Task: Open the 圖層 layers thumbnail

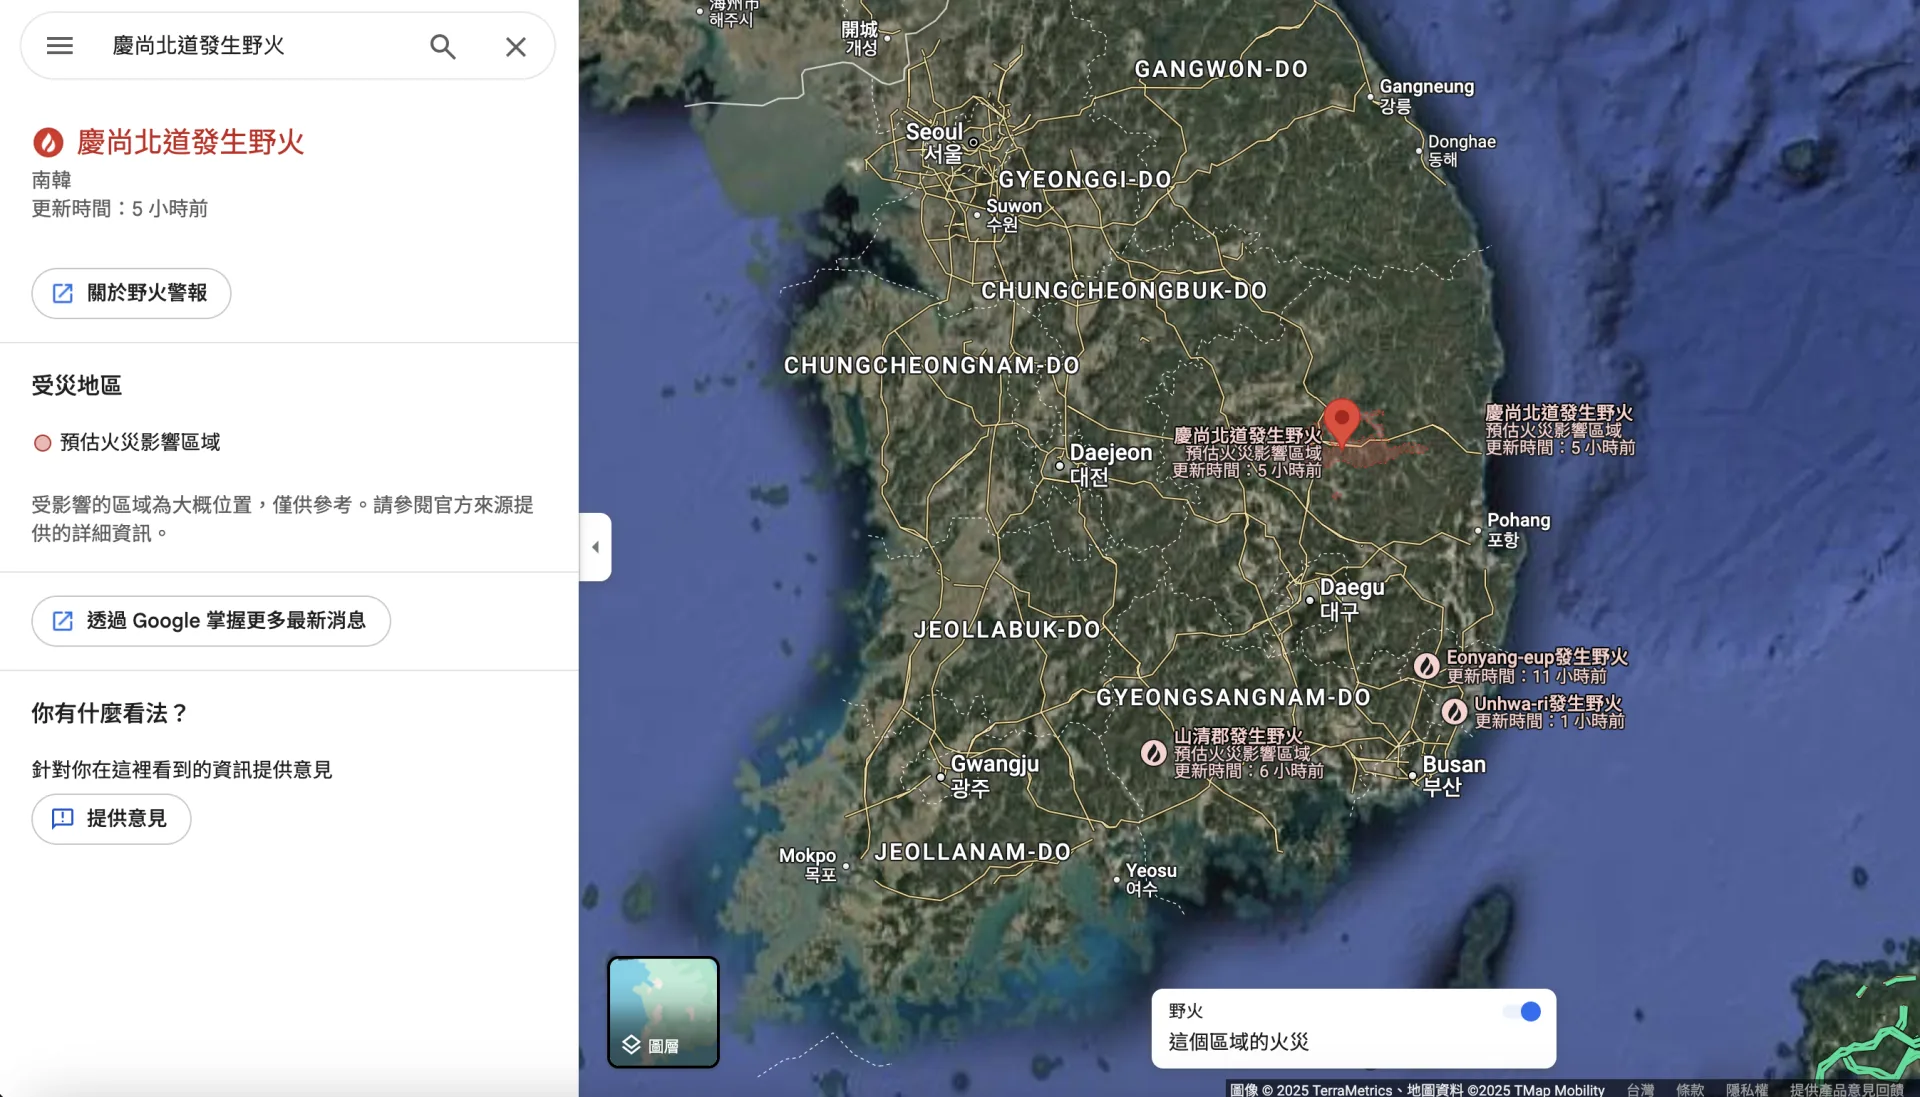Action: tap(663, 1012)
